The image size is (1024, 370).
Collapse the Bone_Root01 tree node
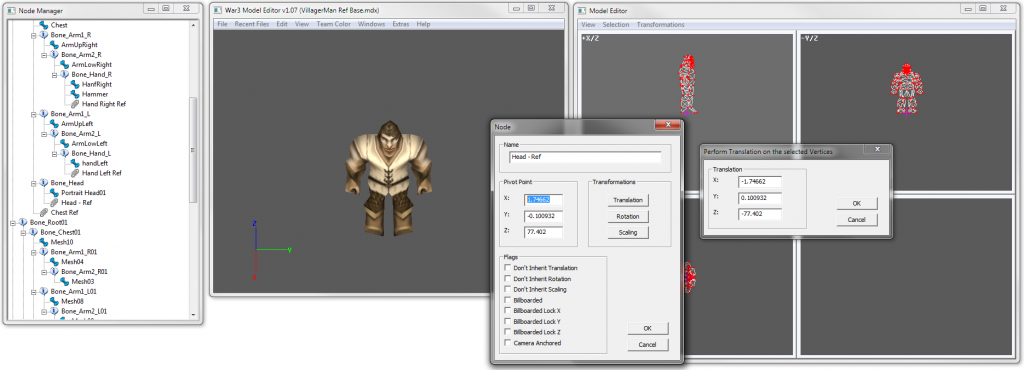pos(12,223)
